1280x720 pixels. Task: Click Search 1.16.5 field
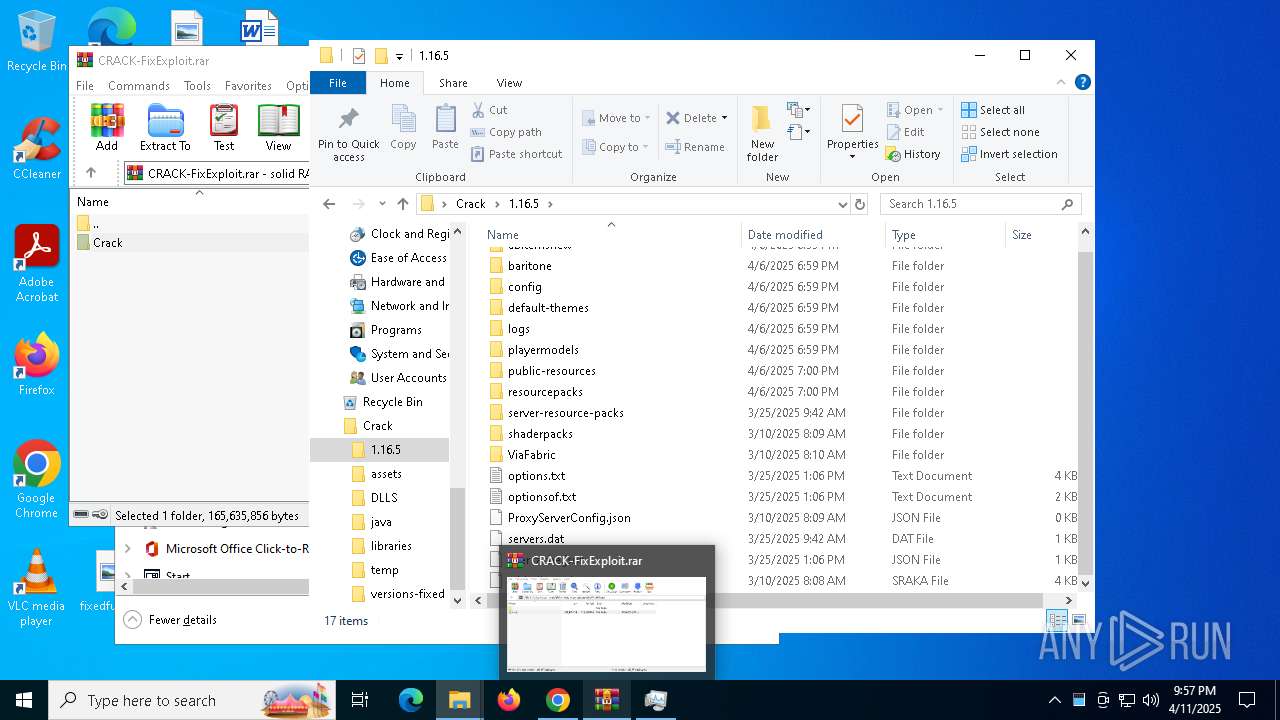[980, 204]
